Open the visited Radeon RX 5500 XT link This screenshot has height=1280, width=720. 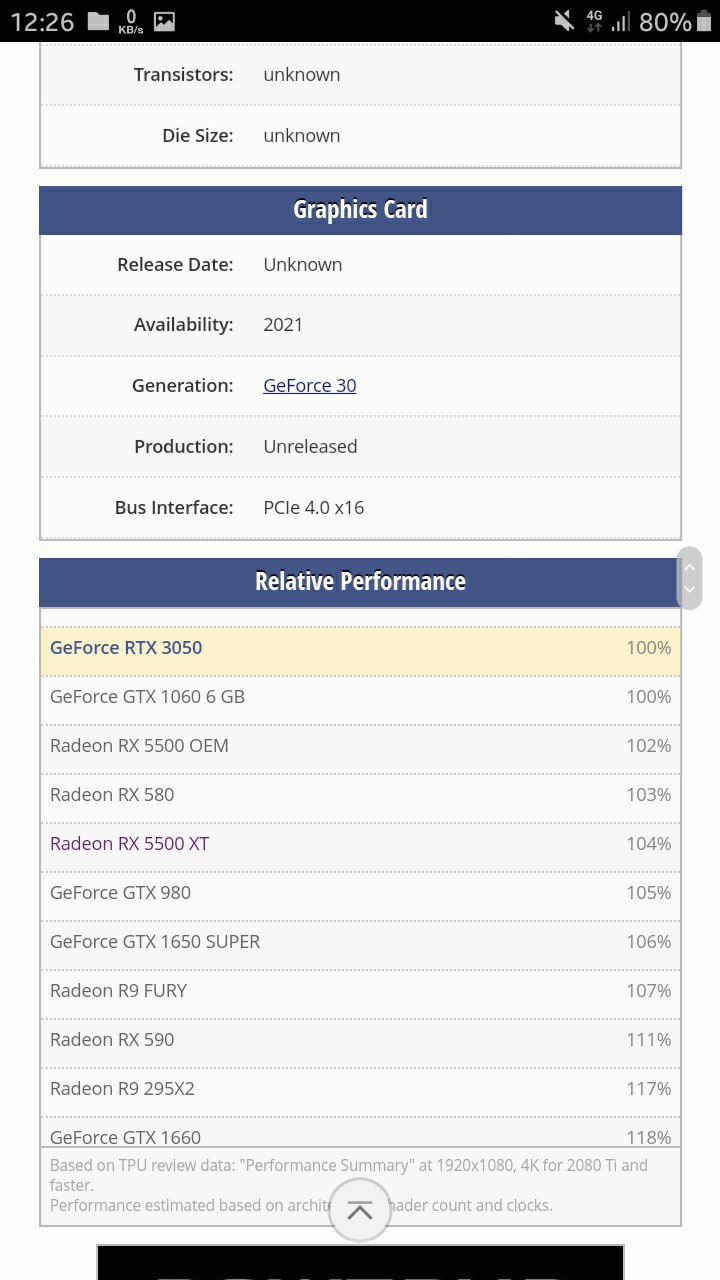tap(129, 843)
